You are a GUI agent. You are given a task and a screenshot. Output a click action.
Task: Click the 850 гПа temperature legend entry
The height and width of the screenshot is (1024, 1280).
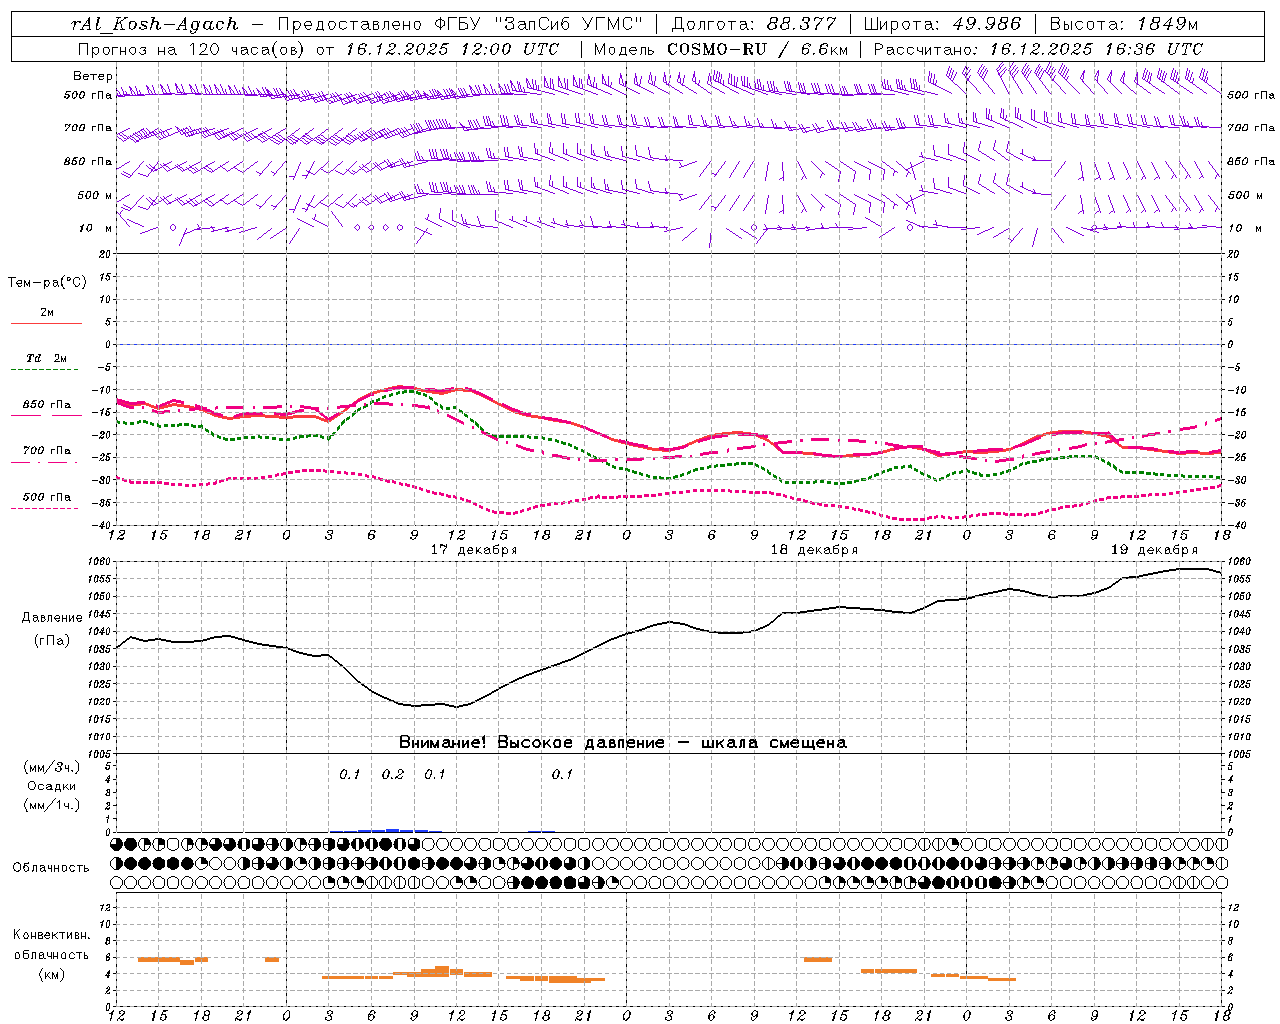coord(46,409)
